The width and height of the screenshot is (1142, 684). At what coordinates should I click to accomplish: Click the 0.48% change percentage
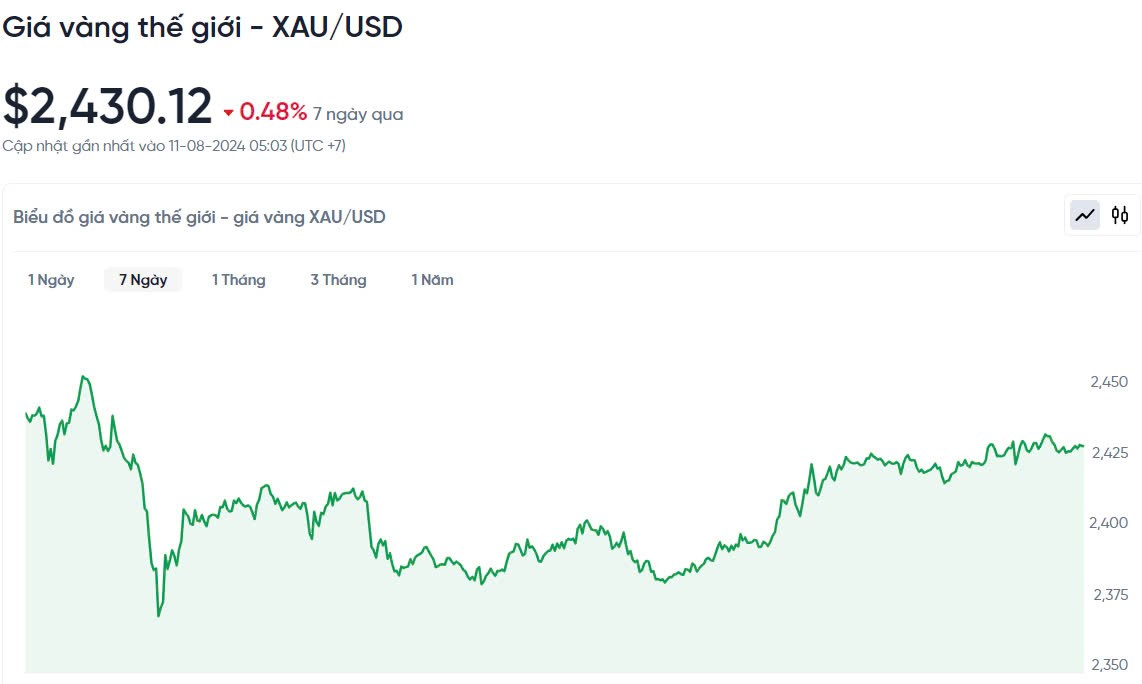pos(273,113)
